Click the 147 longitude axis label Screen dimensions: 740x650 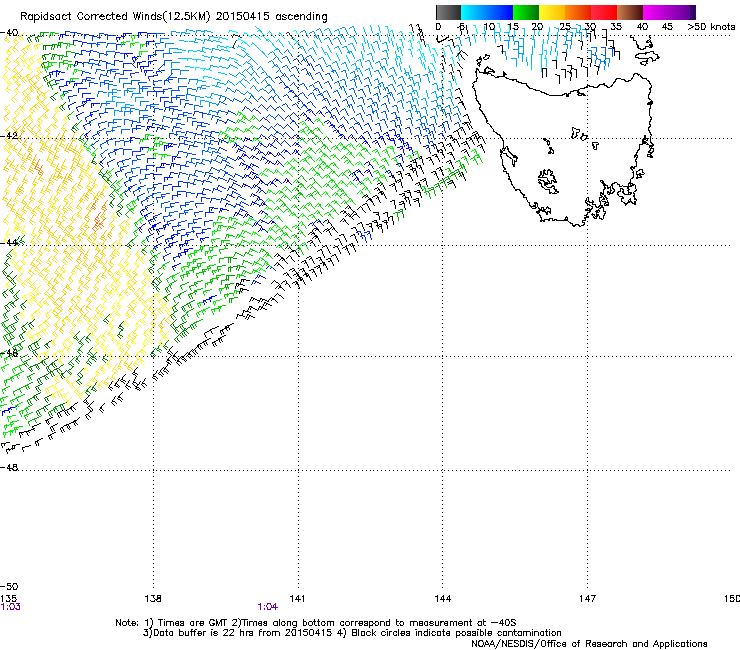point(587,599)
